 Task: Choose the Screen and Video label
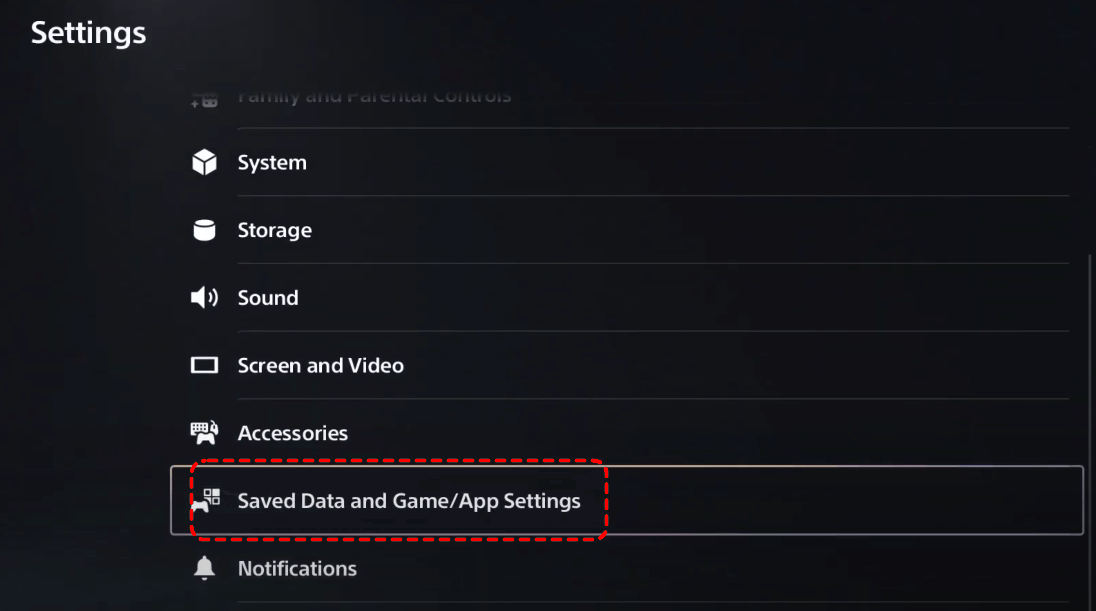(x=321, y=365)
